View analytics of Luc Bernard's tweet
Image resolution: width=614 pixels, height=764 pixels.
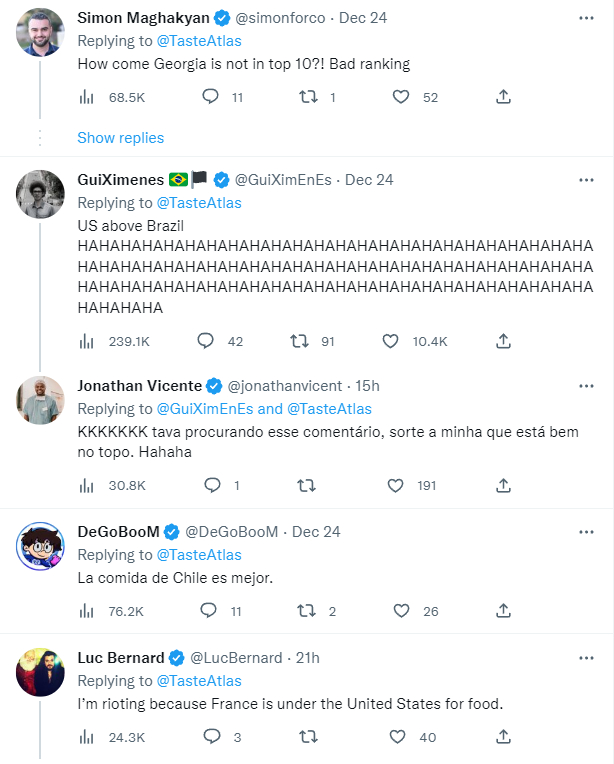tap(87, 737)
